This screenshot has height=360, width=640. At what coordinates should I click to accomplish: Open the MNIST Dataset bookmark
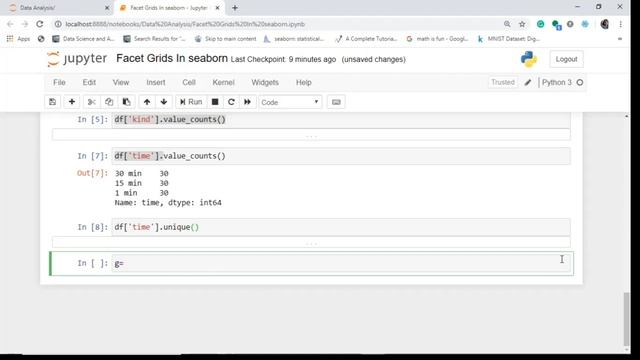[x=509, y=39]
